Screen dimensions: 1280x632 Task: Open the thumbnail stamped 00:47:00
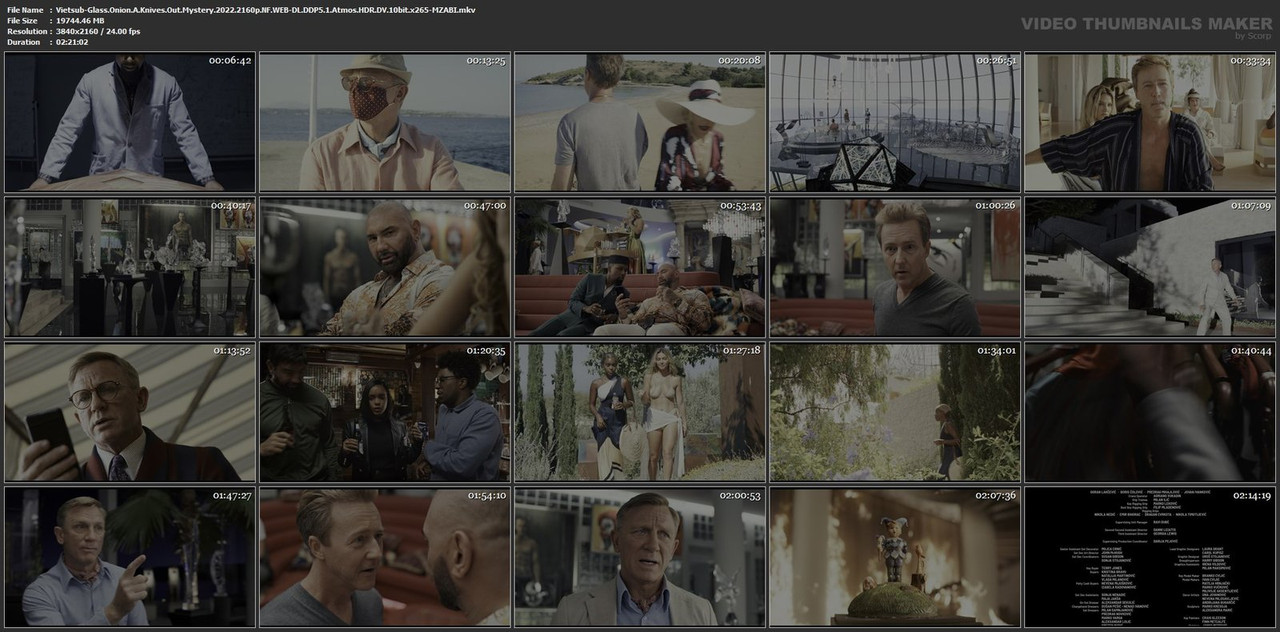385,267
